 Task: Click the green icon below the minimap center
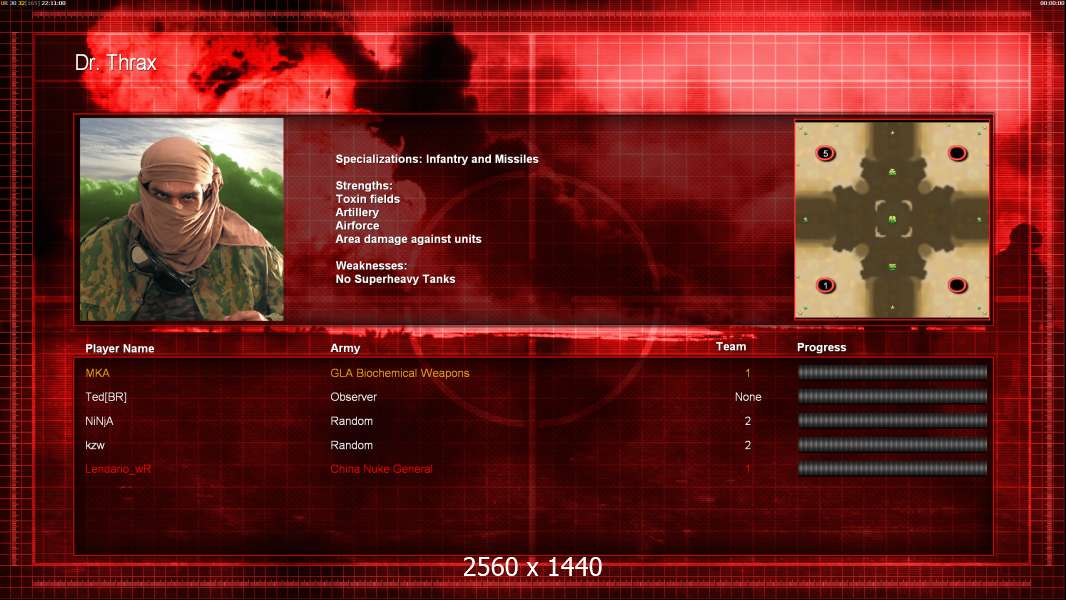pos(893,267)
